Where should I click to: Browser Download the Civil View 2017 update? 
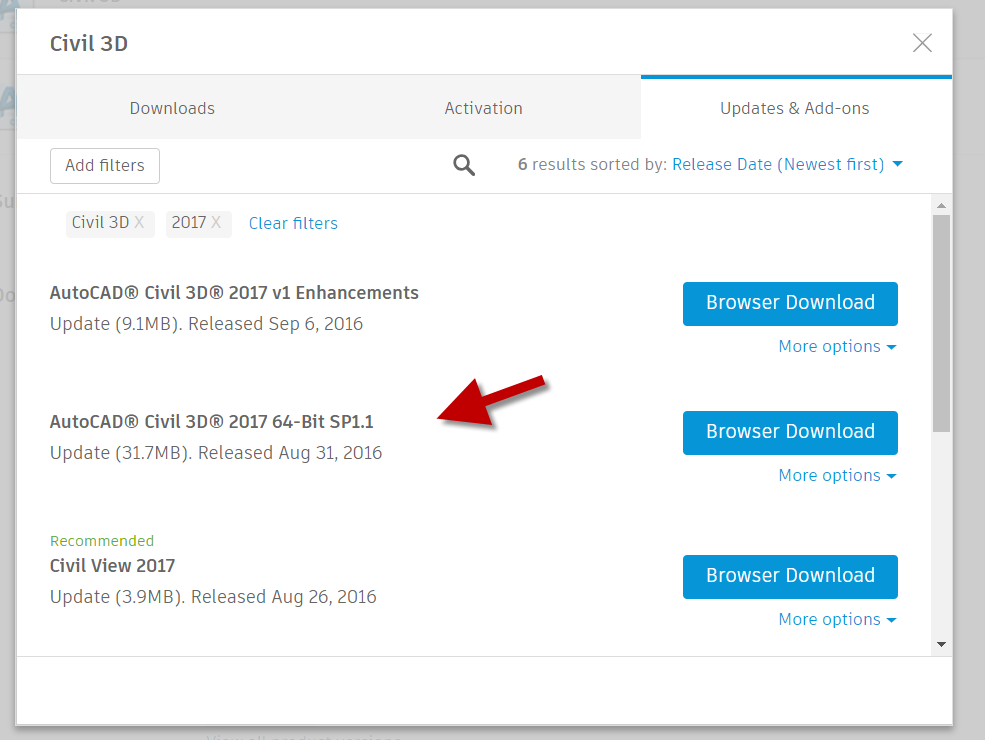[x=790, y=577]
